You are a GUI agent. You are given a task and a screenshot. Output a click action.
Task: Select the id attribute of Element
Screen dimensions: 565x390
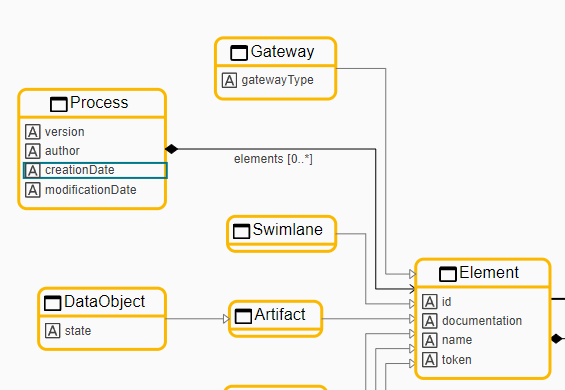point(483,302)
